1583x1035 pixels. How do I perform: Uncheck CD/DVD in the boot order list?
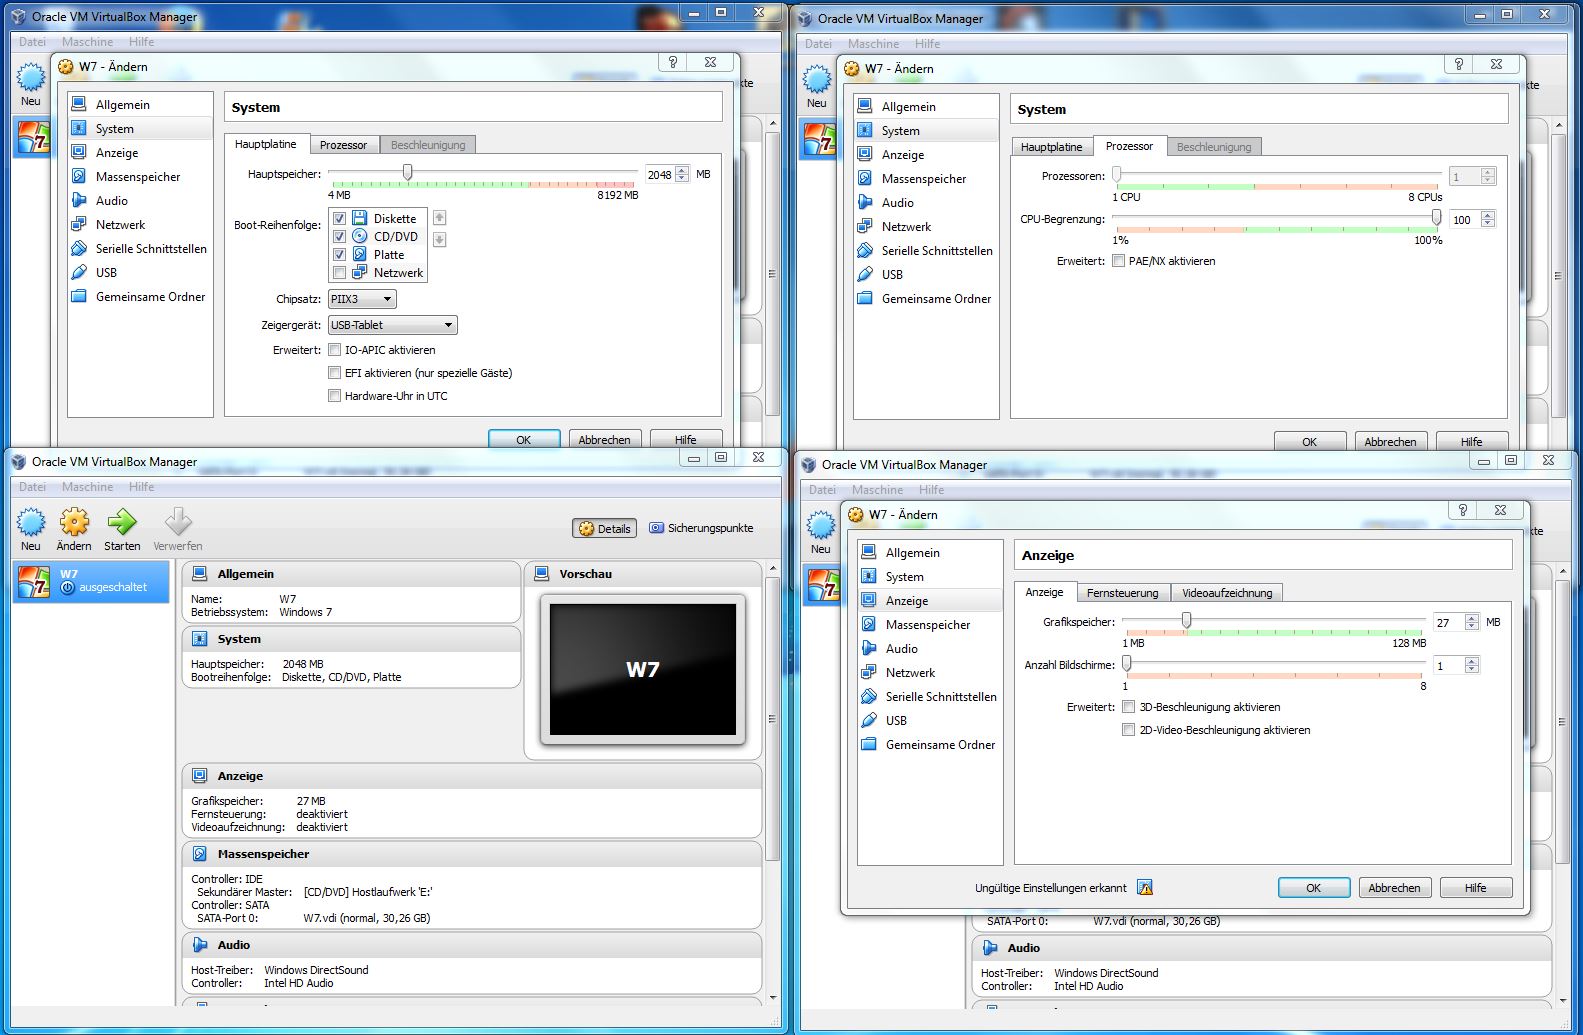click(x=339, y=236)
